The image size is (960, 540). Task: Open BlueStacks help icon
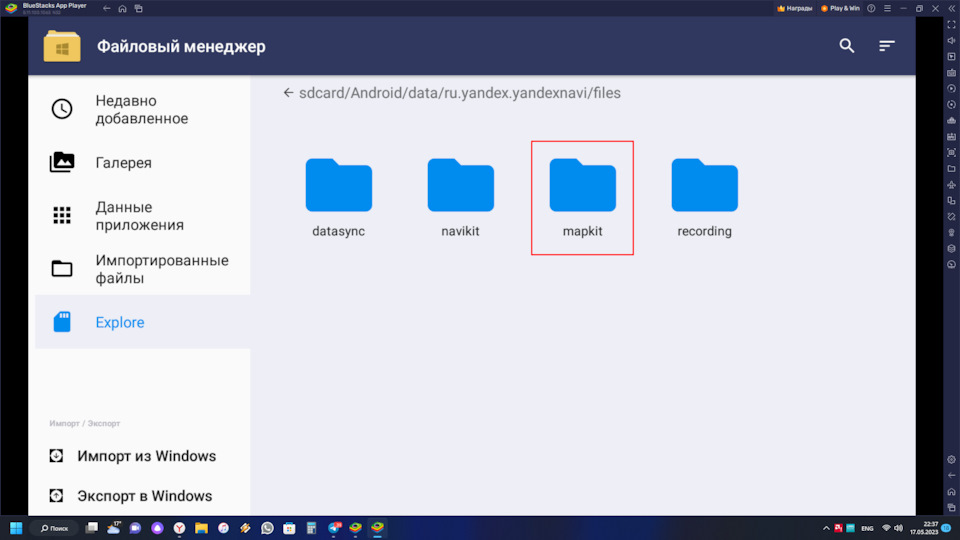[871, 9]
